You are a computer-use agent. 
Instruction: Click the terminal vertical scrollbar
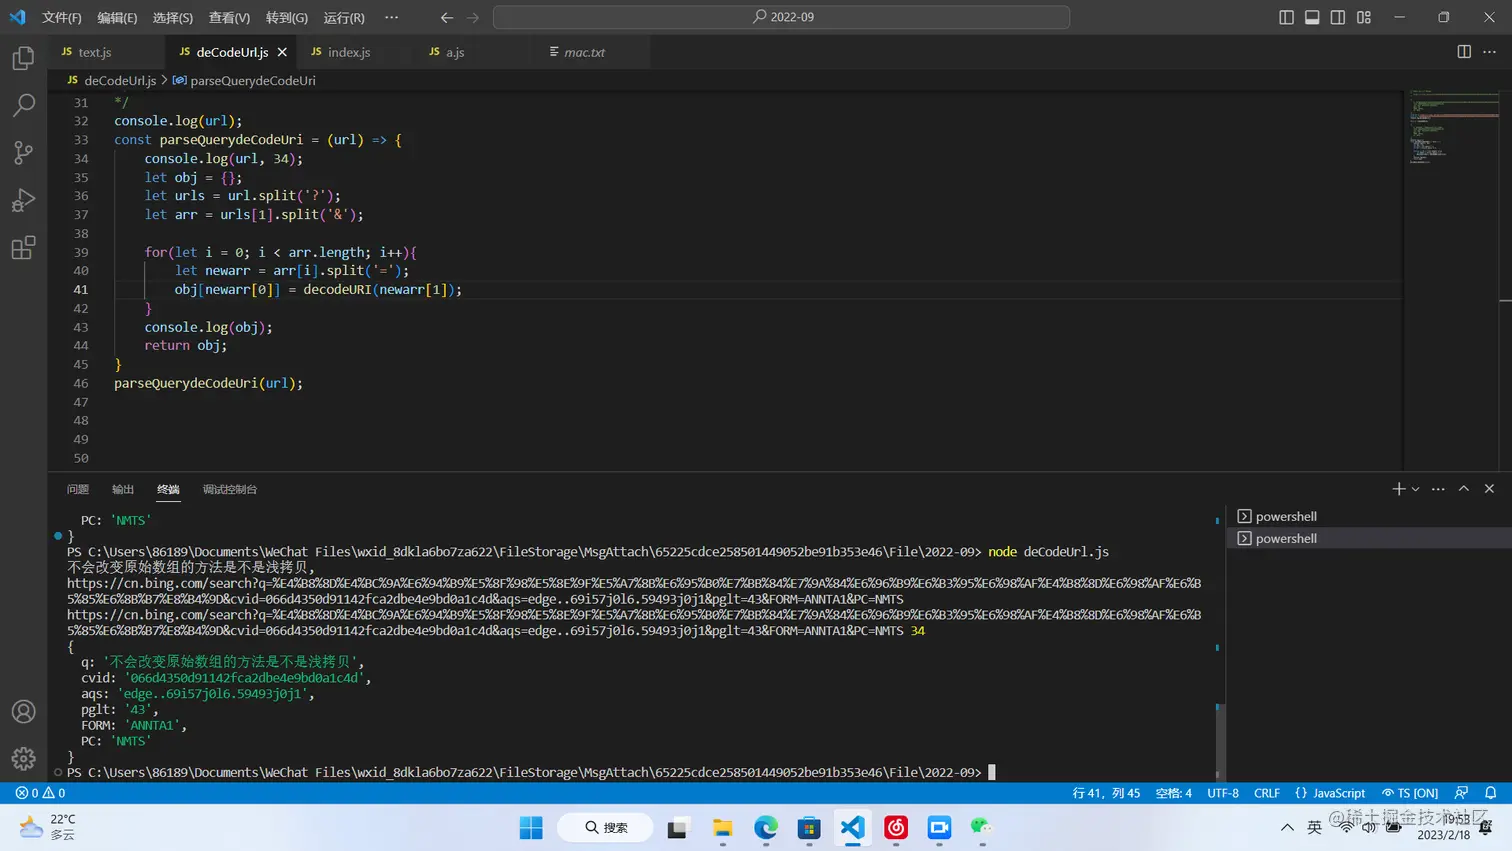[1219, 742]
